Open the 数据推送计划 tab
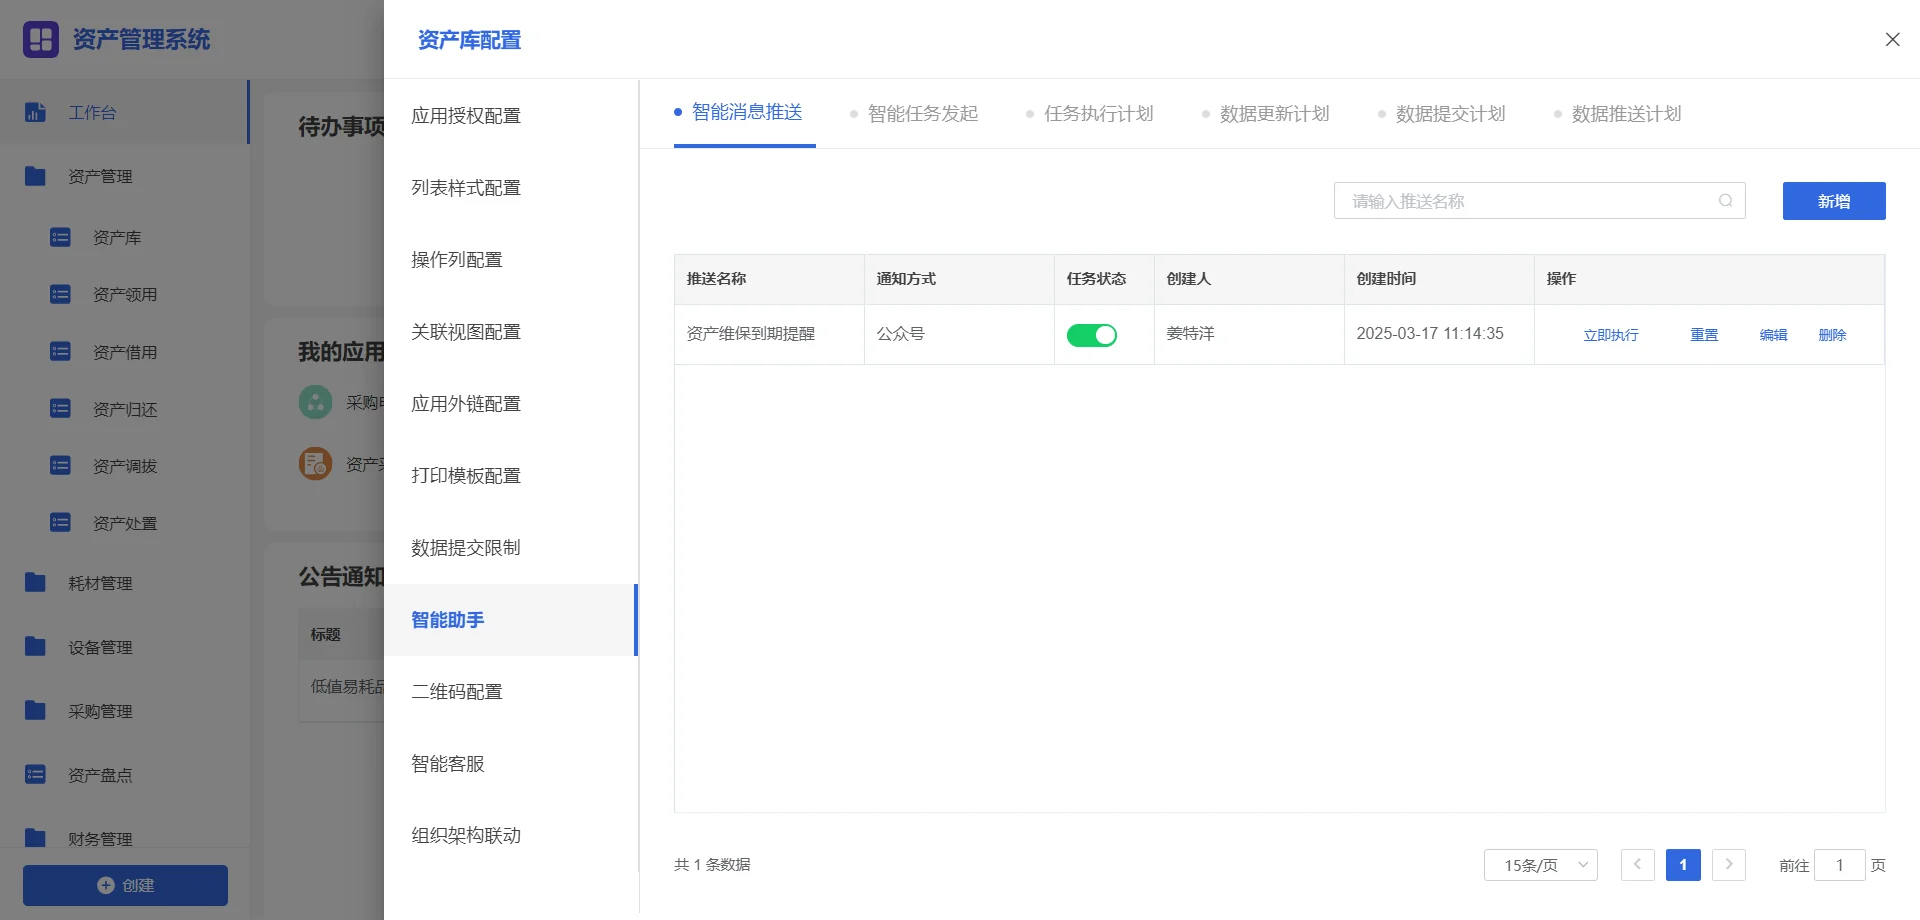The height and width of the screenshot is (920, 1920). click(x=1618, y=114)
